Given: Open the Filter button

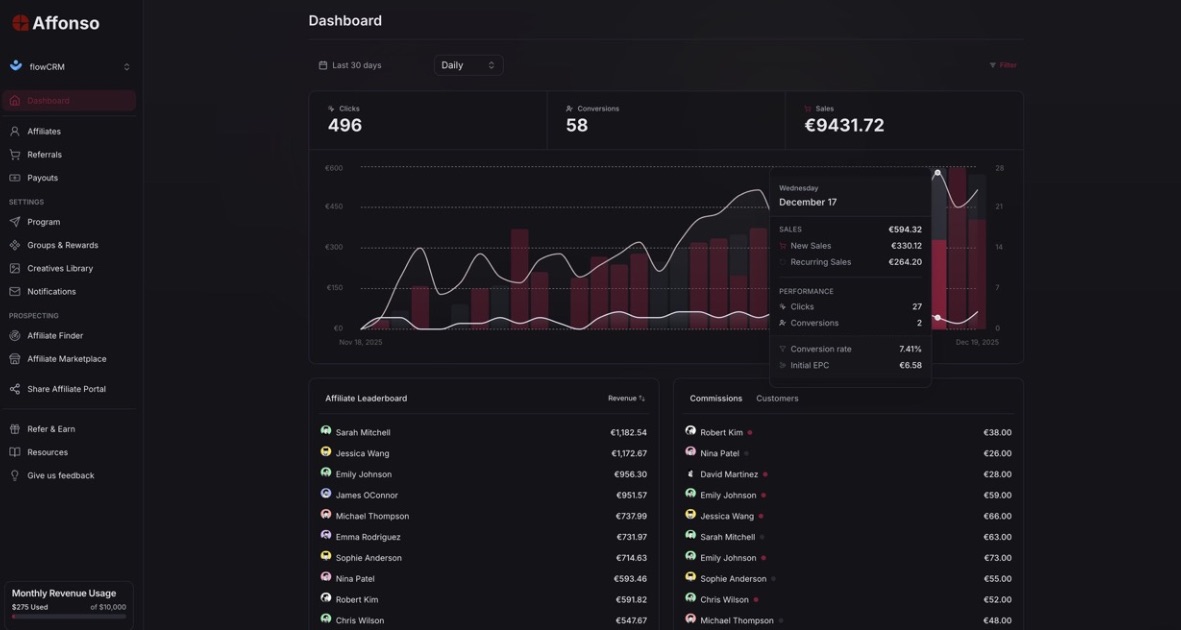Looking at the screenshot, I should click(1003, 65).
